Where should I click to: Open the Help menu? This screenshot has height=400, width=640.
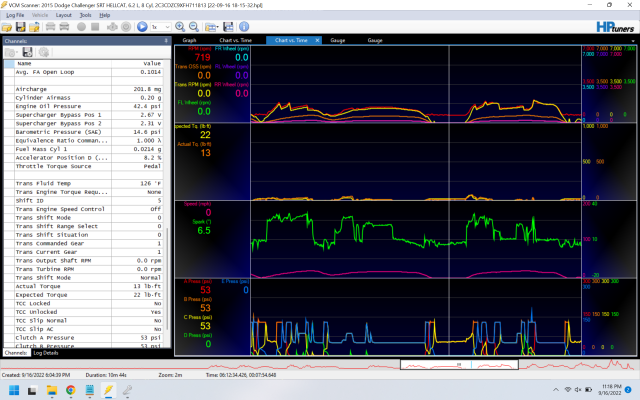pos(105,15)
